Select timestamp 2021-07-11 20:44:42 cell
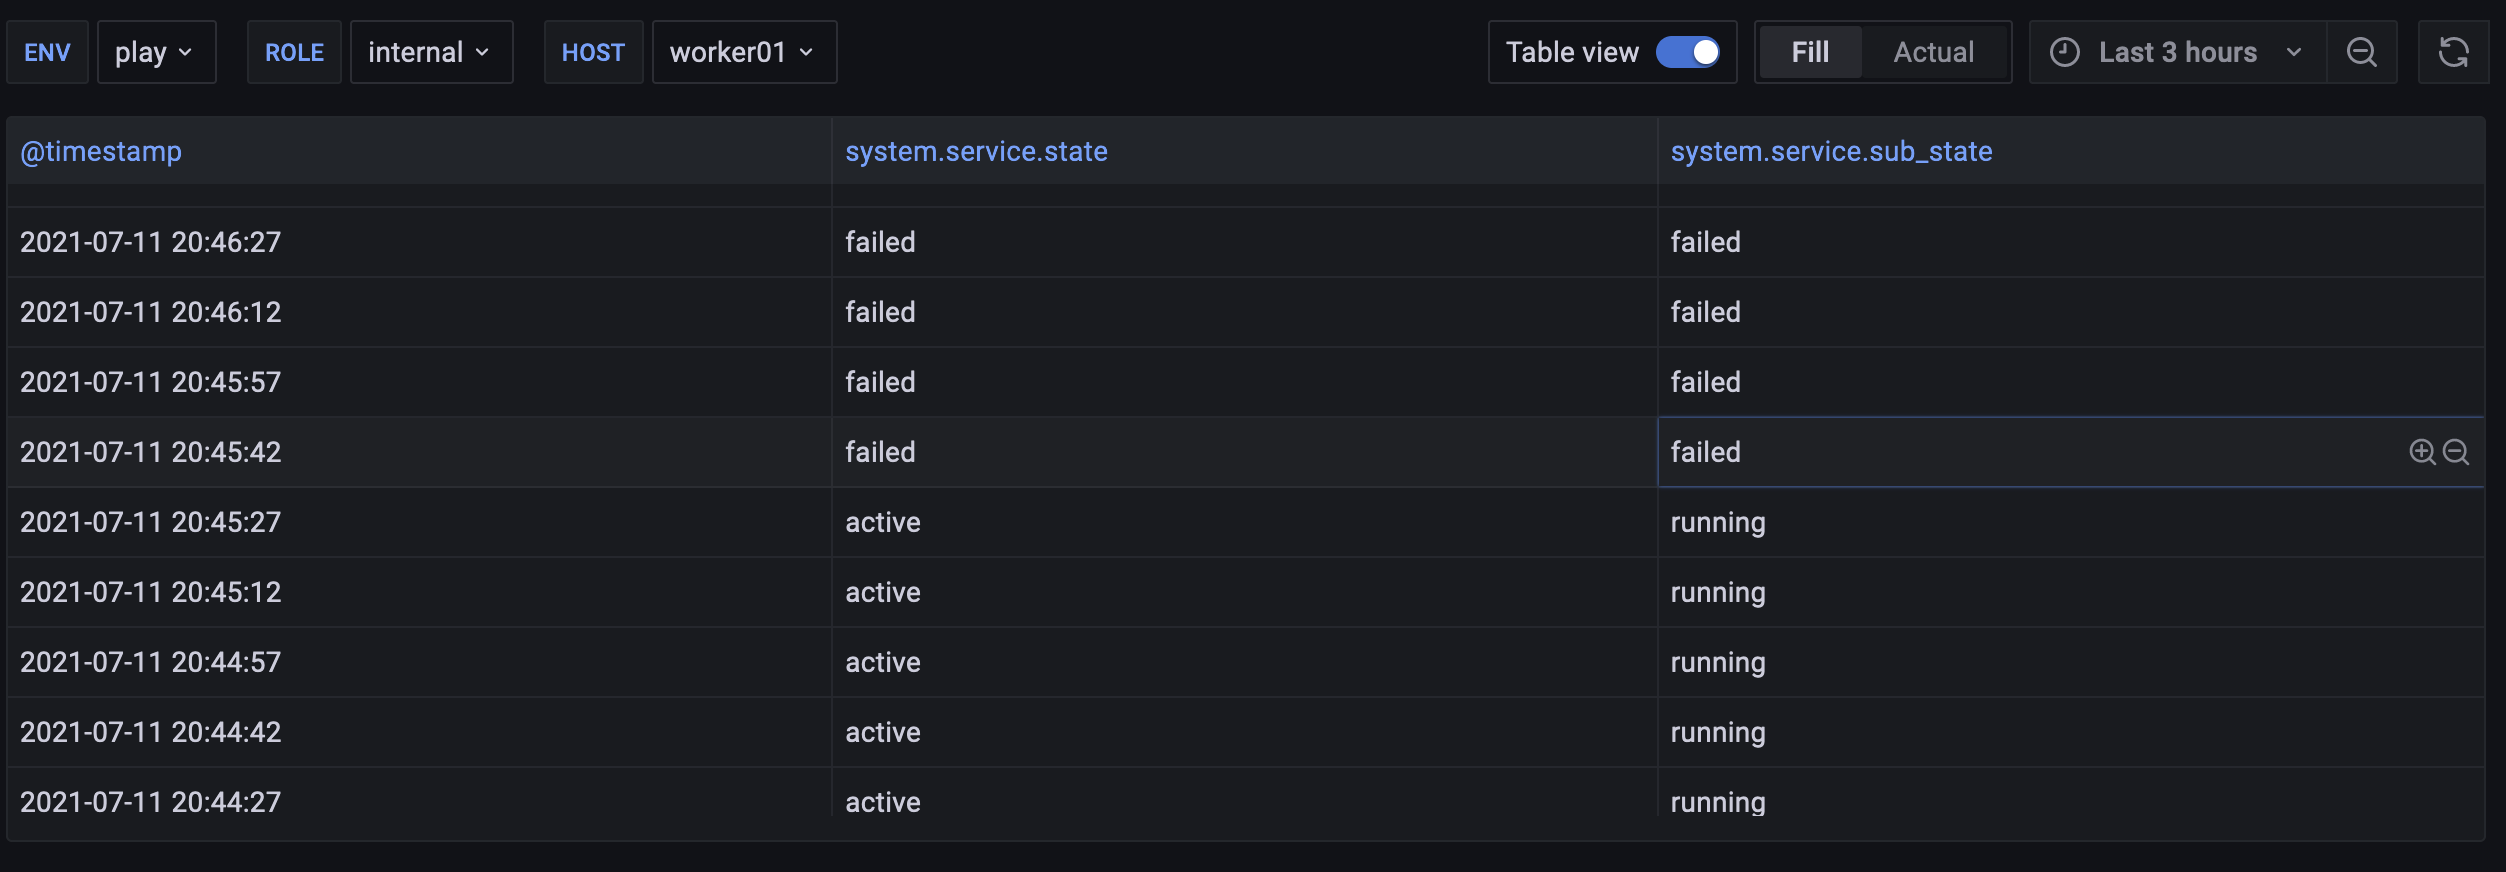Viewport: 2506px width, 872px height. pos(419,732)
